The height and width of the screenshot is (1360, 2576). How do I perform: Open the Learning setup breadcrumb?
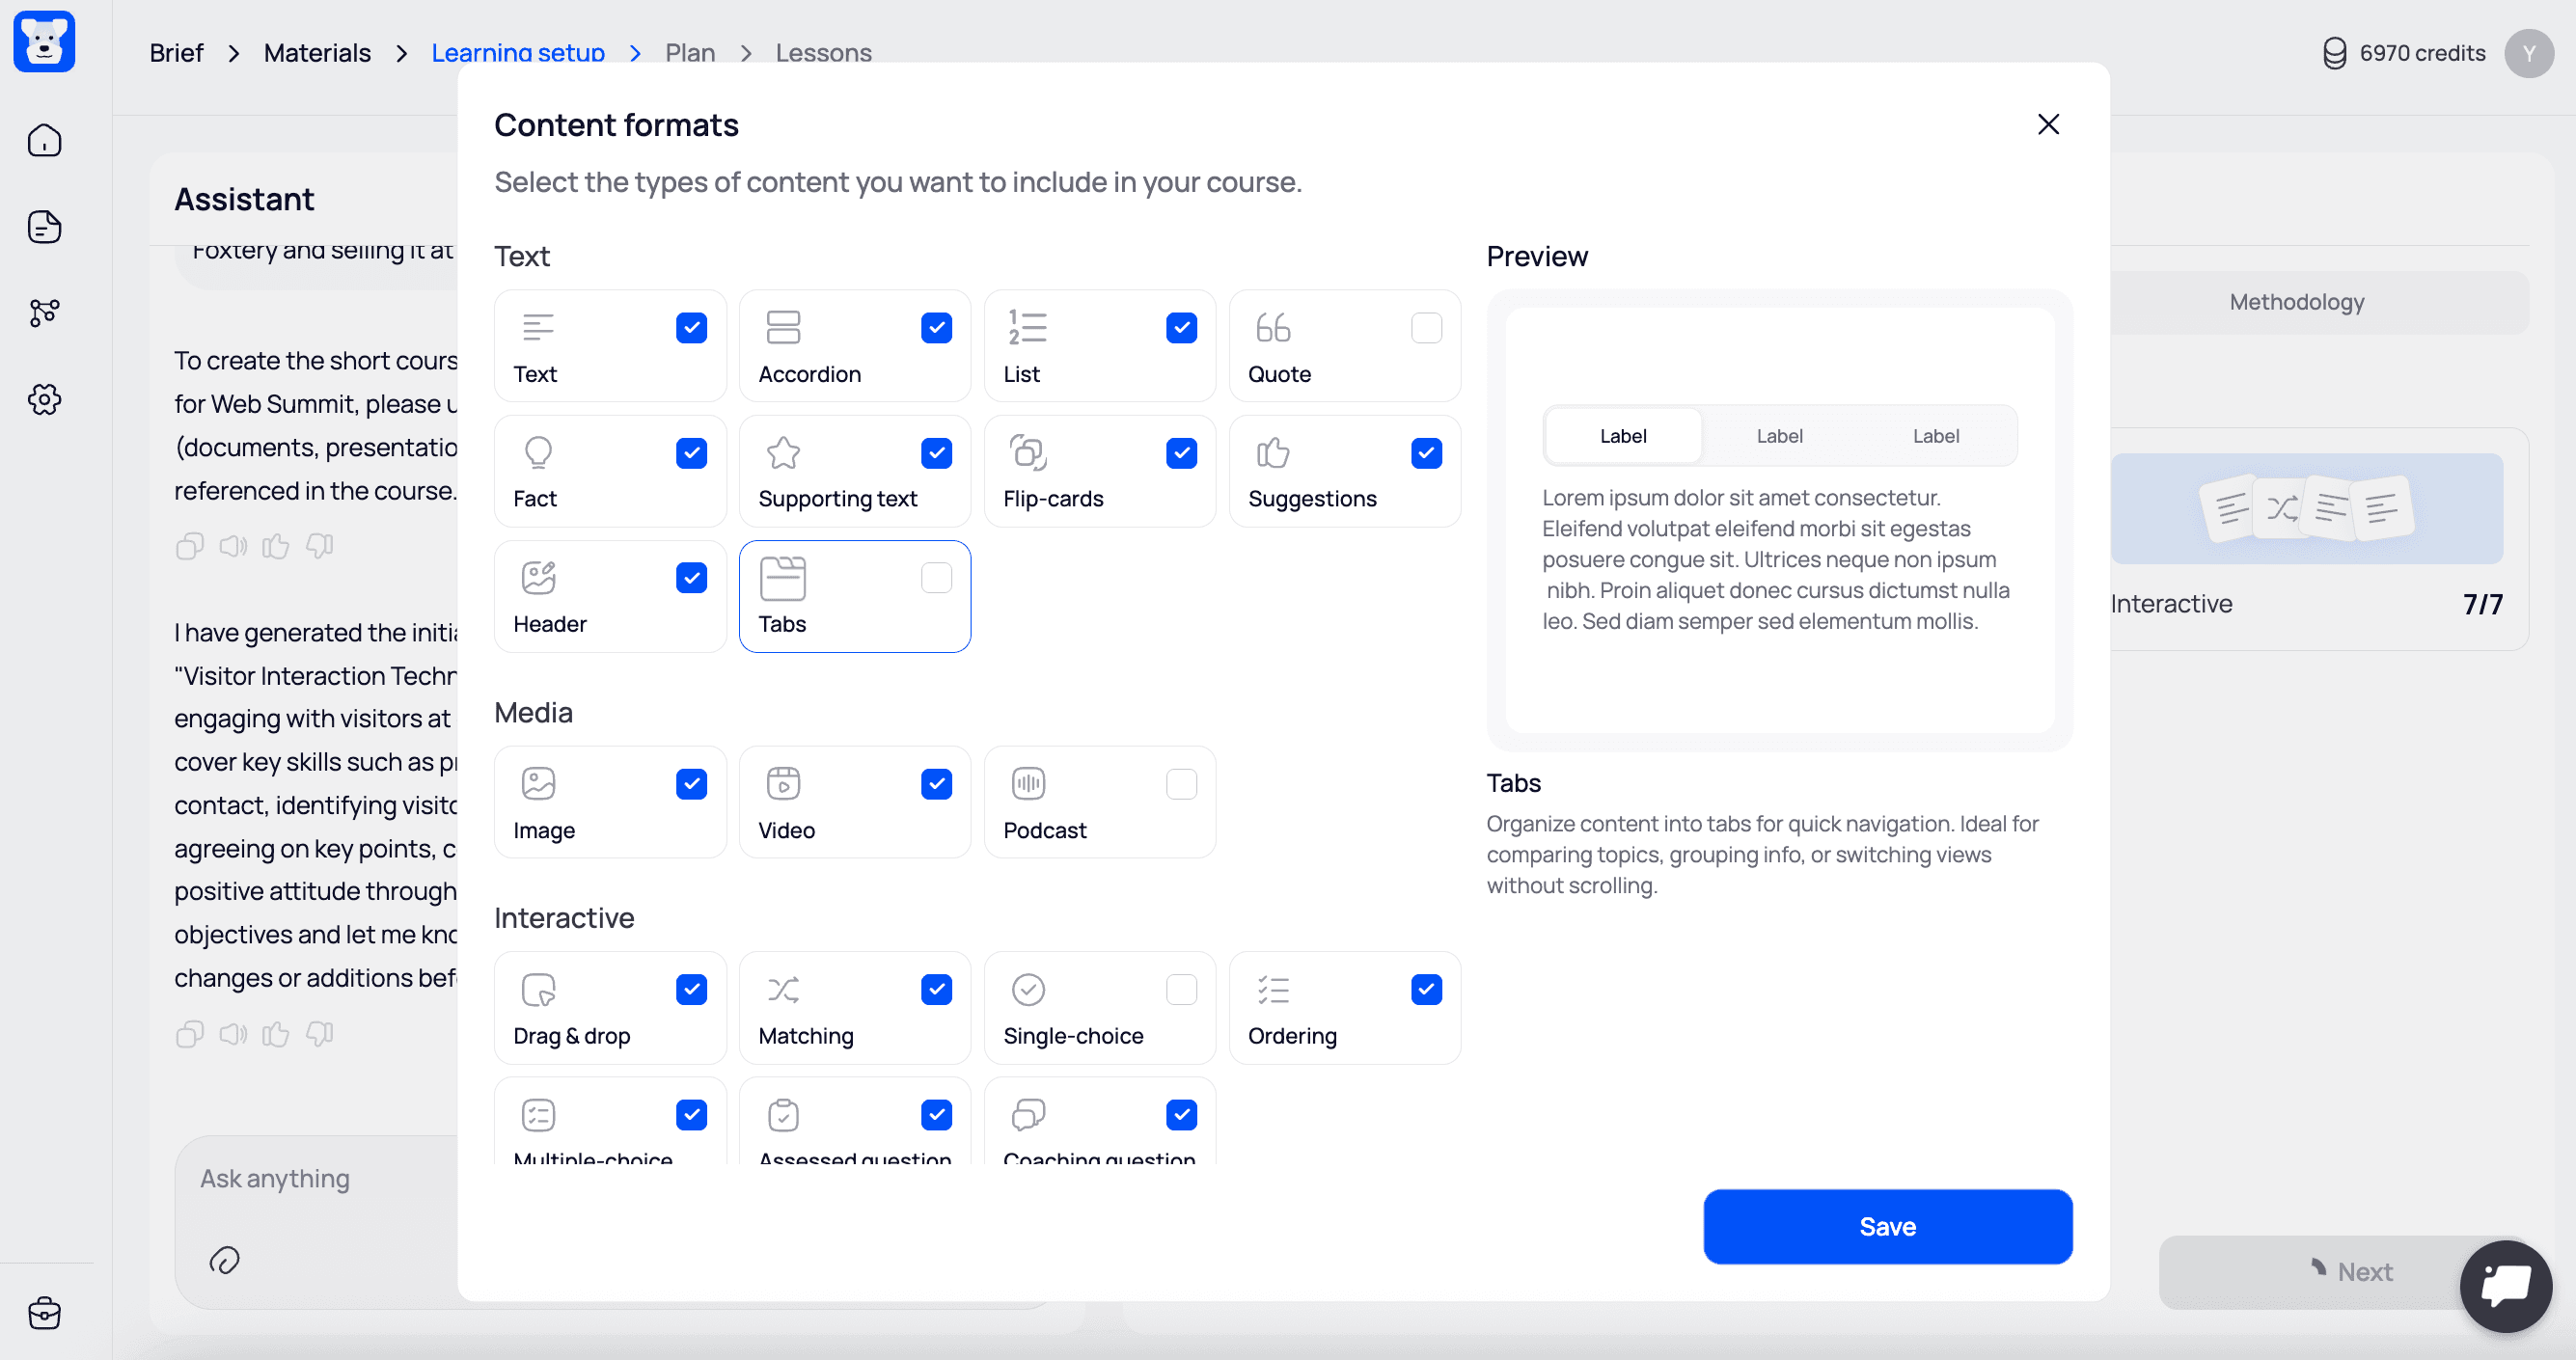[x=518, y=52]
